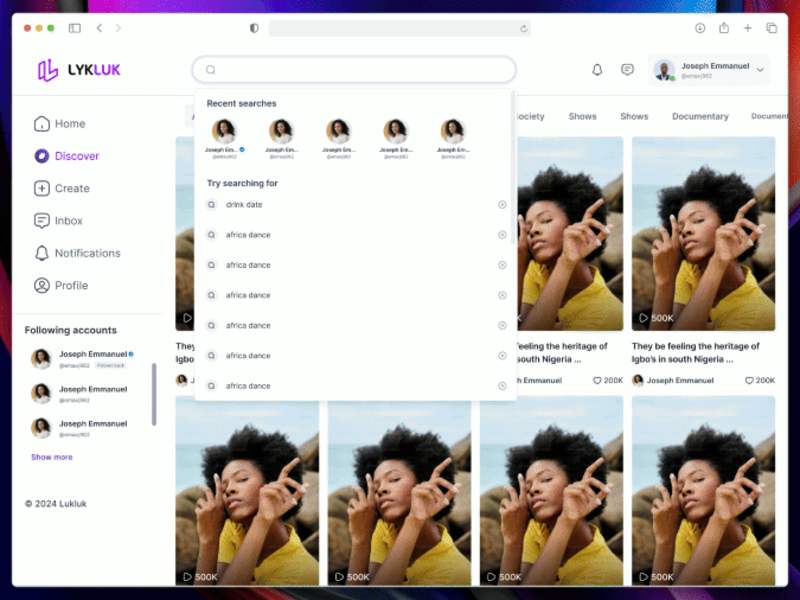This screenshot has height=600, width=800.
Task: Click the "Try searching for" heading
Action: tap(242, 183)
